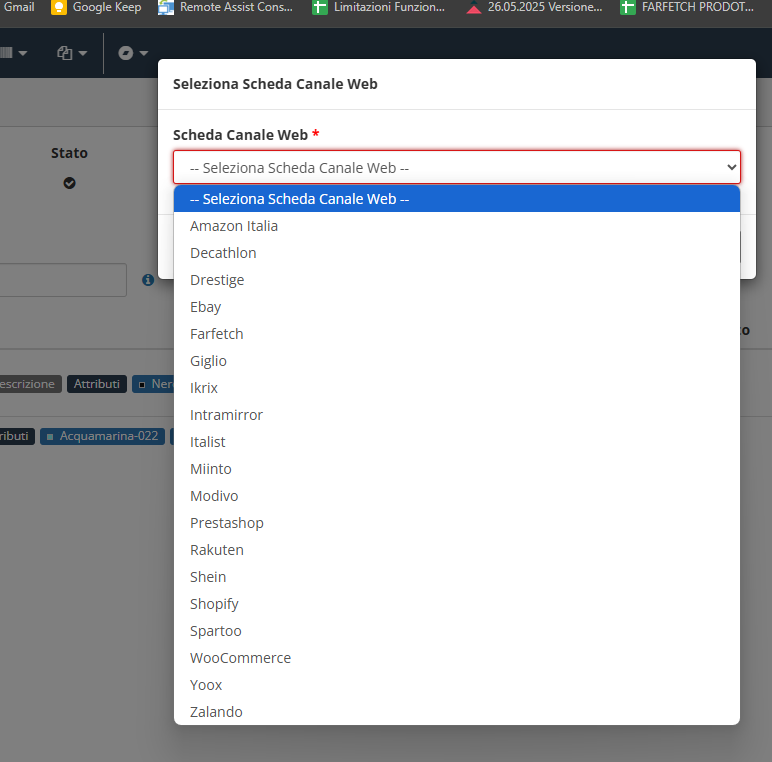The image size is (772, 762).
Task: Open Remote Assist Cons bookmark
Action: click(225, 7)
